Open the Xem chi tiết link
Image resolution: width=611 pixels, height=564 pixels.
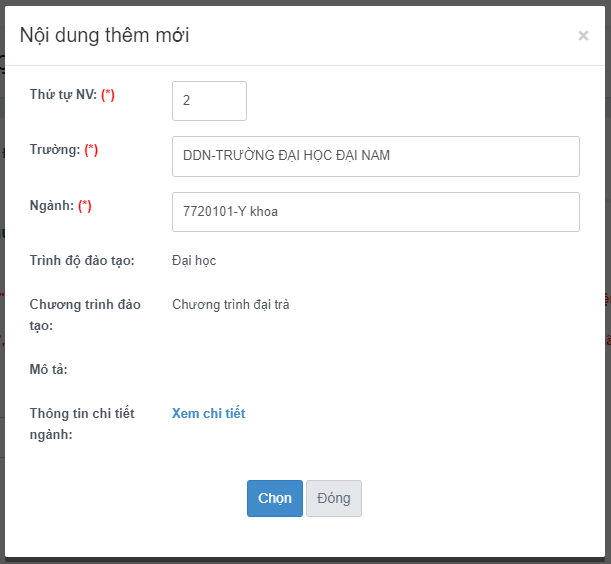point(208,413)
